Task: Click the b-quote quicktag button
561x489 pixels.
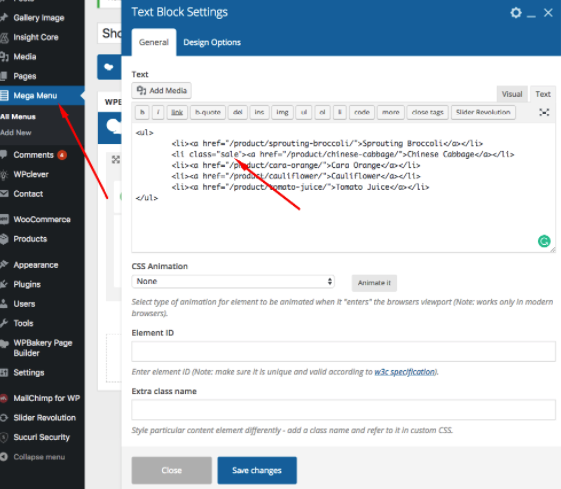Action: click(x=208, y=112)
